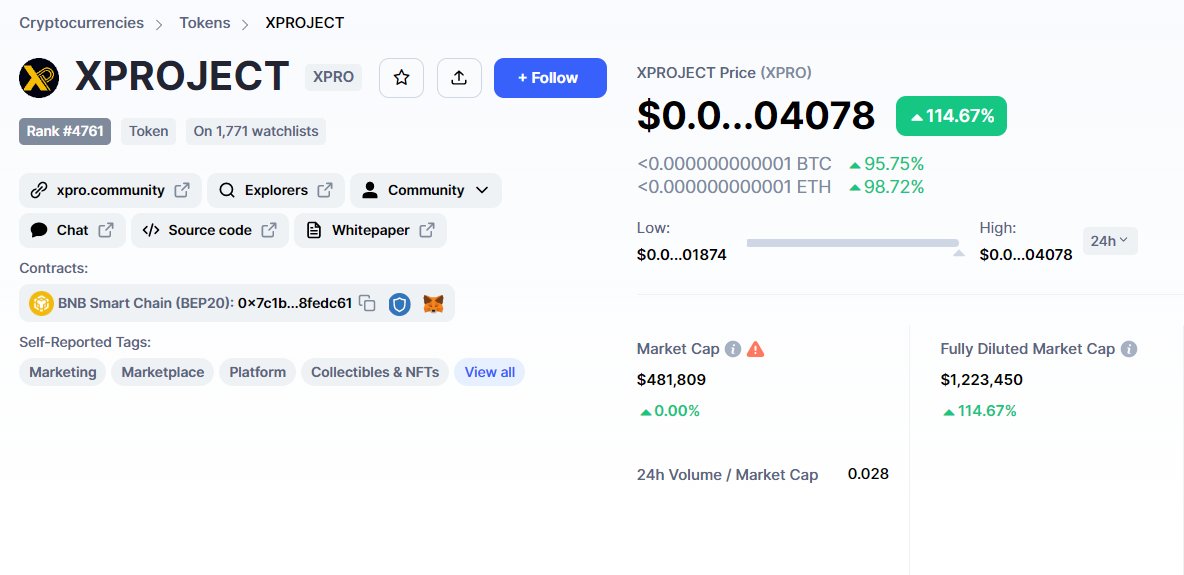This screenshot has height=575, width=1184.
Task: Go to Tokens breadcrumb
Action: pyautogui.click(x=205, y=23)
